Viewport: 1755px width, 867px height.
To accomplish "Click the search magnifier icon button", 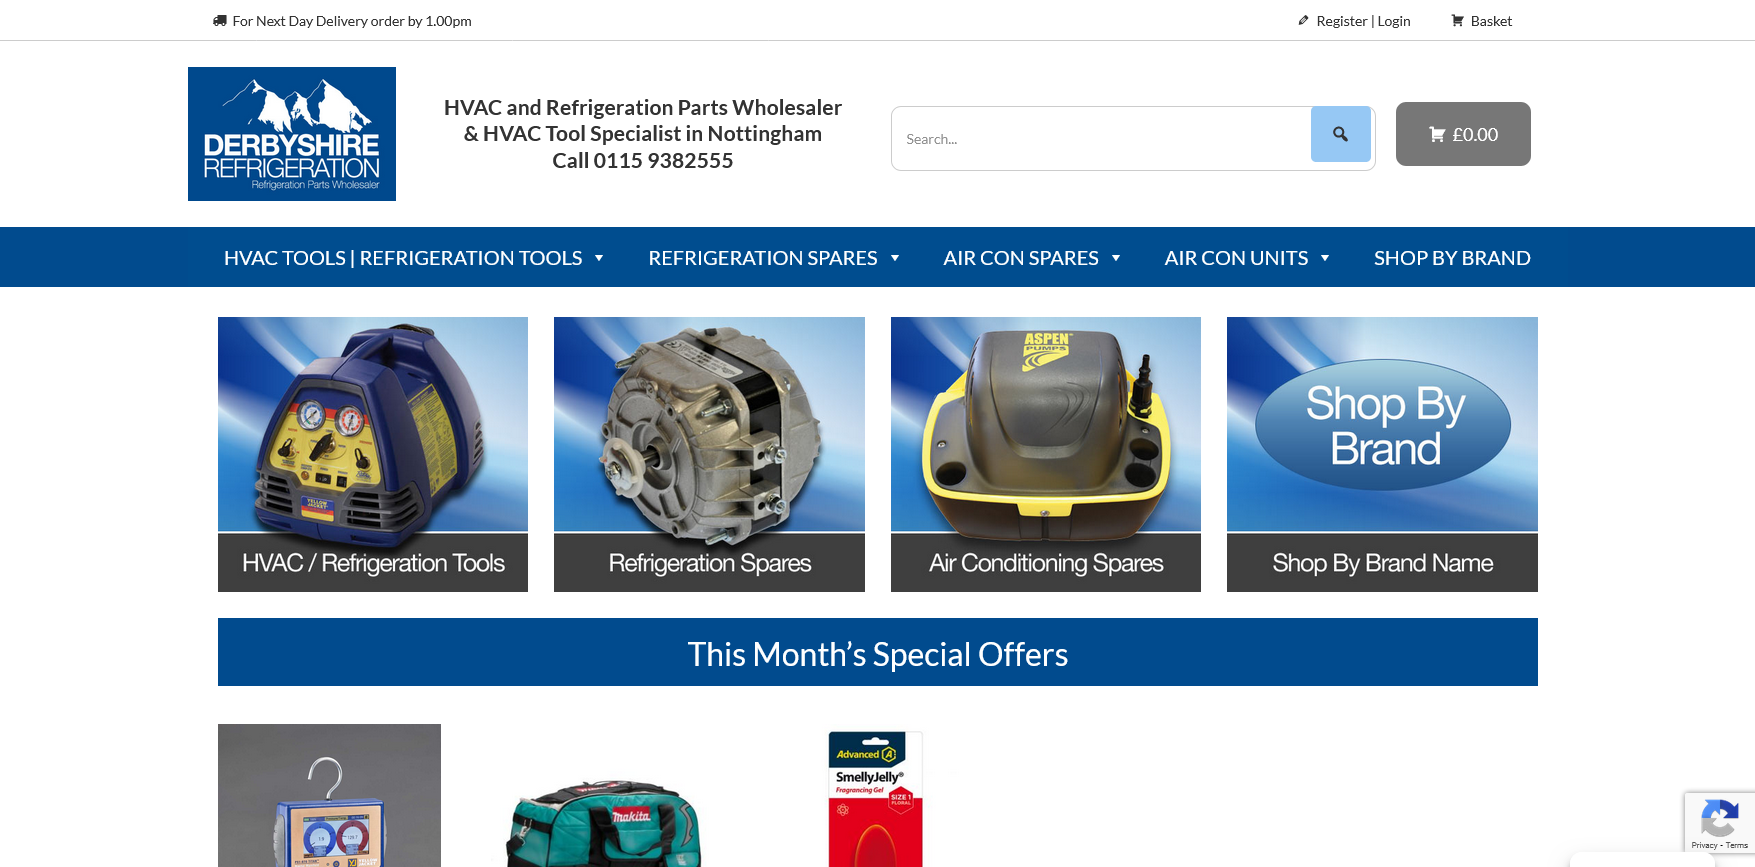I will (x=1340, y=134).
